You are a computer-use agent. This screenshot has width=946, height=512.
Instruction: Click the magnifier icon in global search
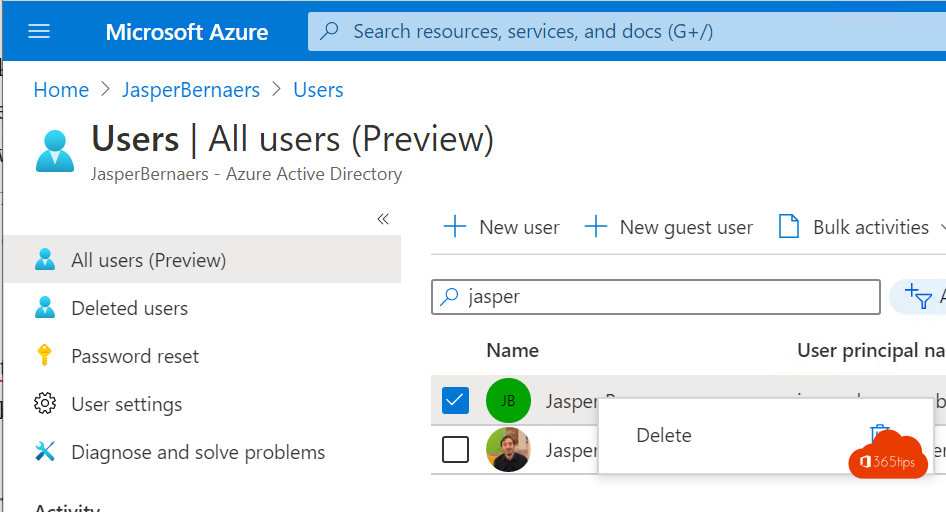[x=329, y=31]
